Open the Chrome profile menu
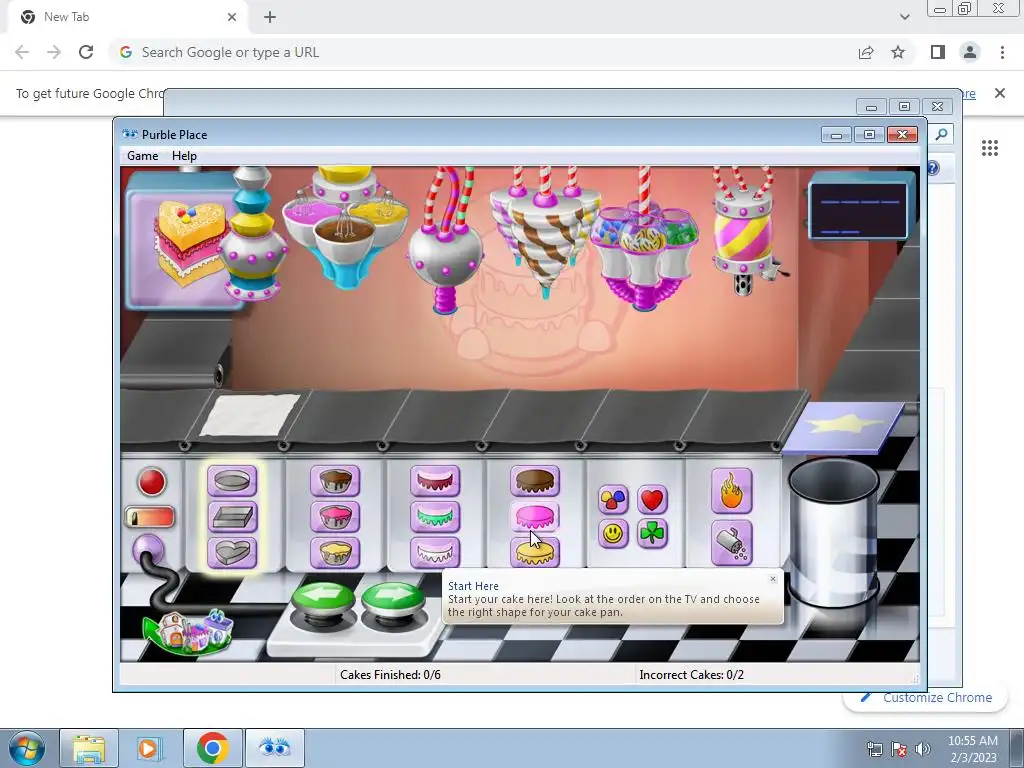 tap(970, 52)
